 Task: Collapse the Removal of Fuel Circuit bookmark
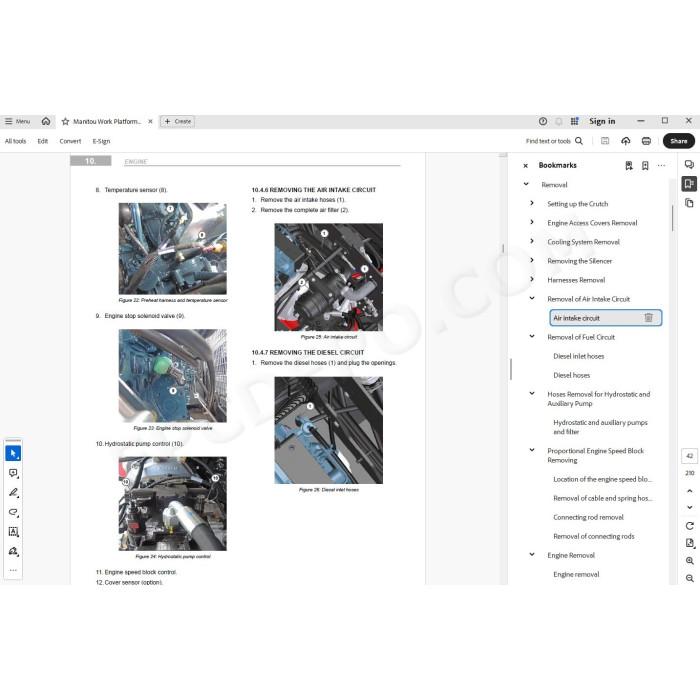532,336
